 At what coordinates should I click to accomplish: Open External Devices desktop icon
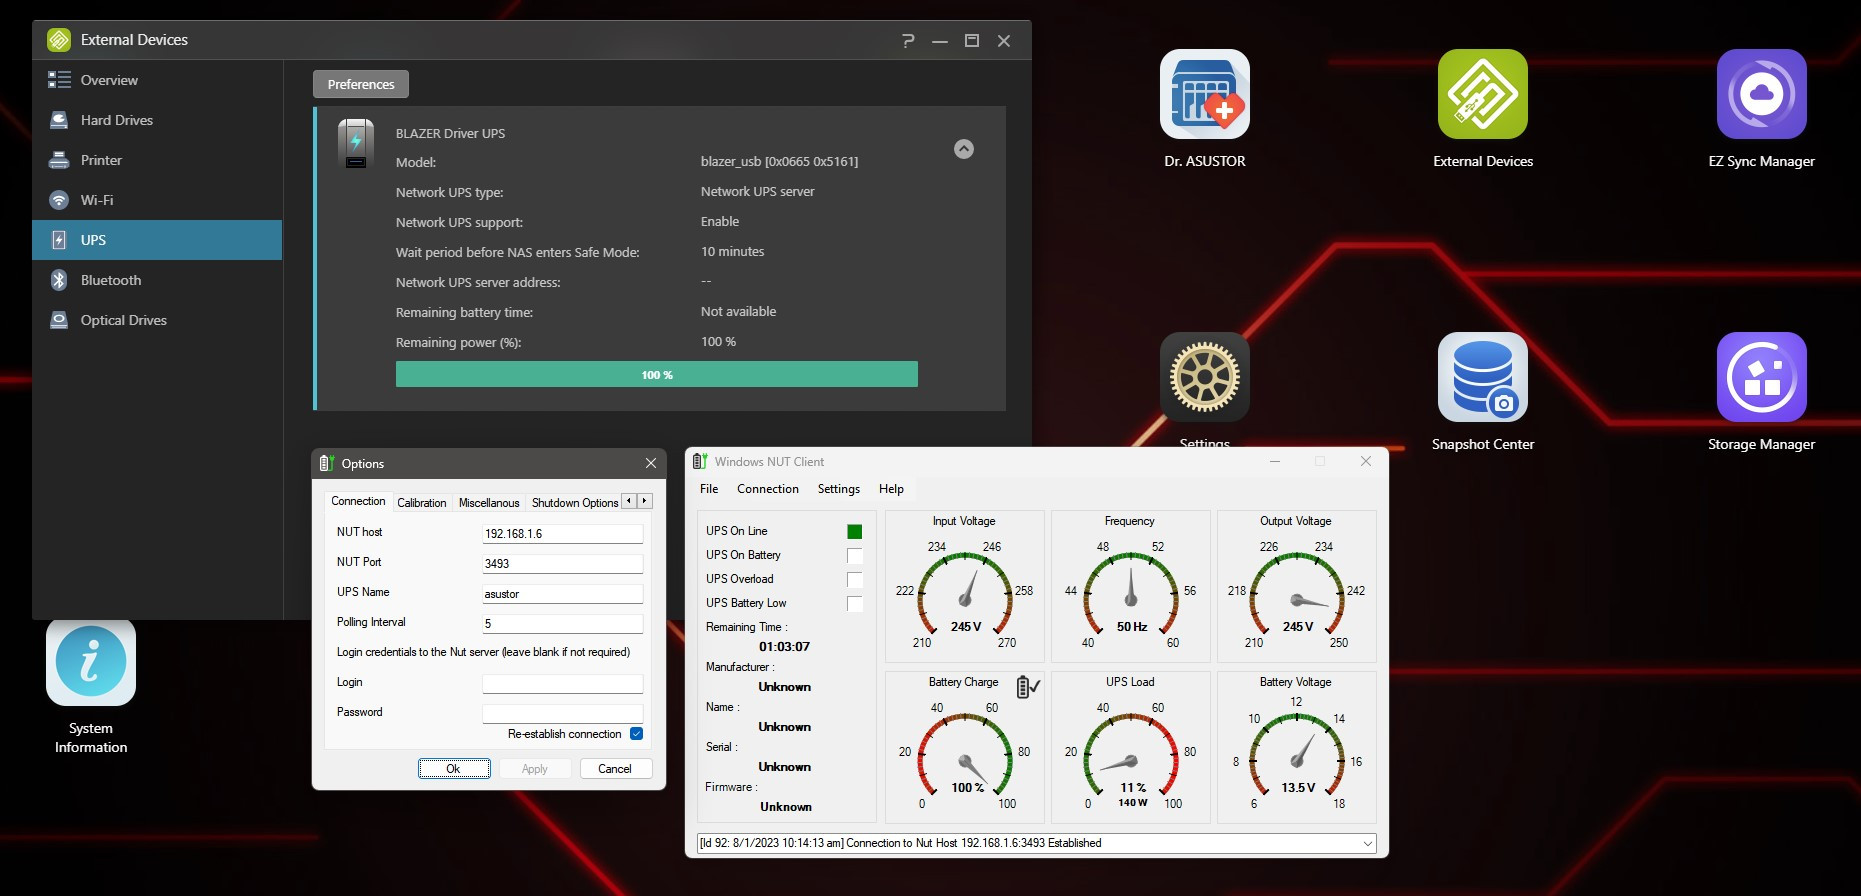point(1482,94)
